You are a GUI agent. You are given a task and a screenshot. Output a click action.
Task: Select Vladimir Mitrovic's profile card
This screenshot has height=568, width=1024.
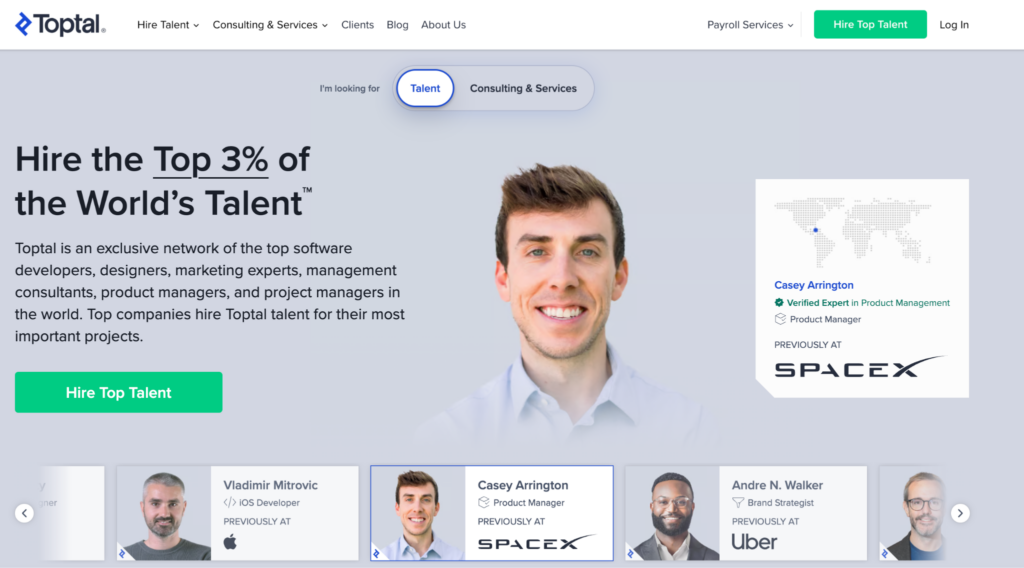pyautogui.click(x=238, y=513)
